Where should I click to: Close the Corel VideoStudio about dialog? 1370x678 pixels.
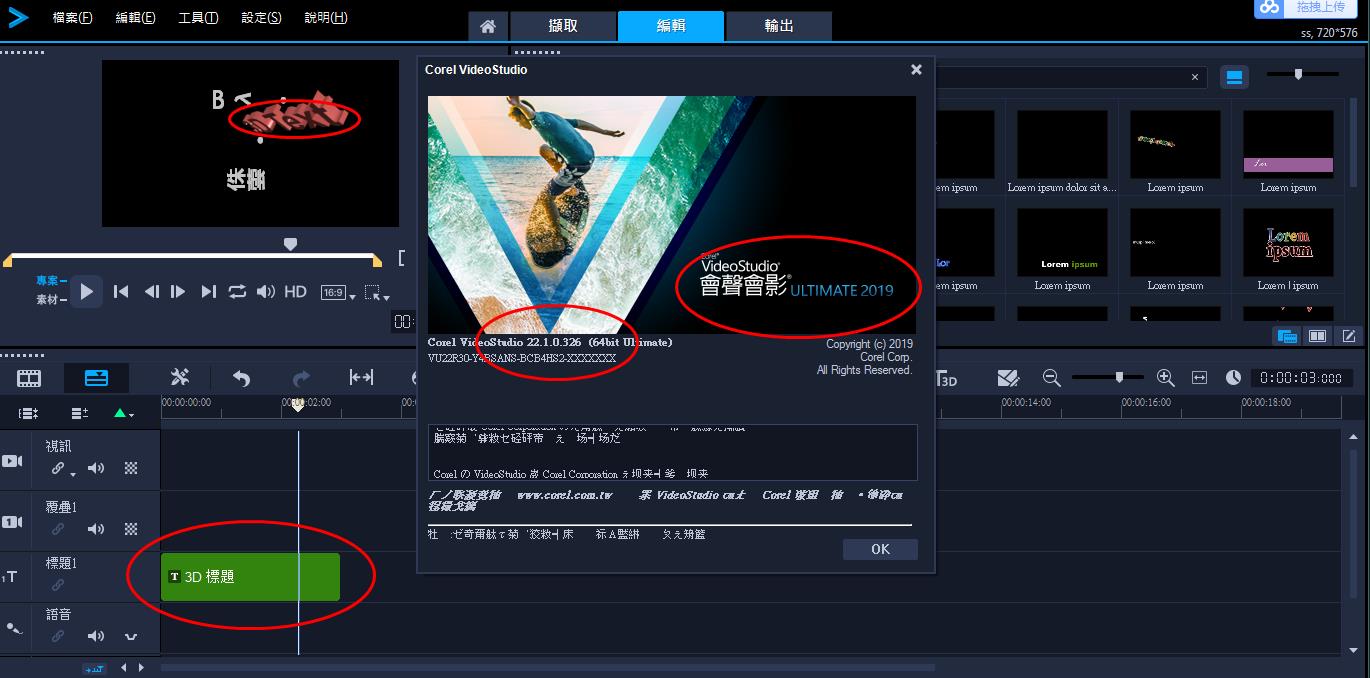[x=916, y=70]
